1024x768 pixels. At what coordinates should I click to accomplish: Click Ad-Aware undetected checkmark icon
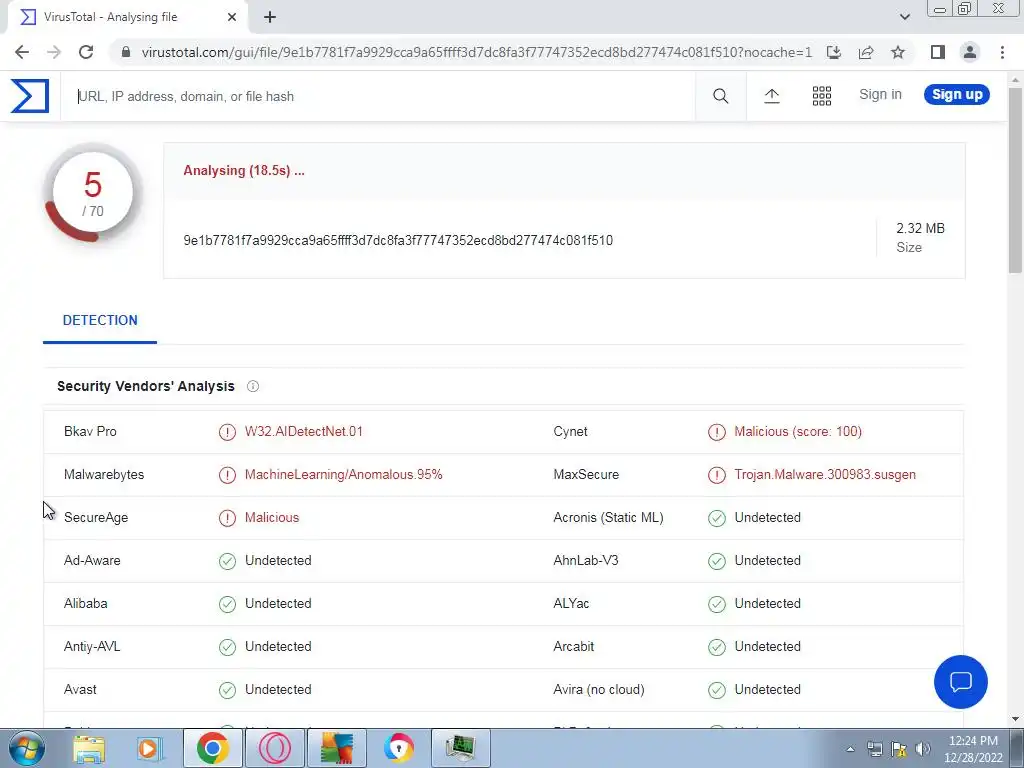coord(227,561)
